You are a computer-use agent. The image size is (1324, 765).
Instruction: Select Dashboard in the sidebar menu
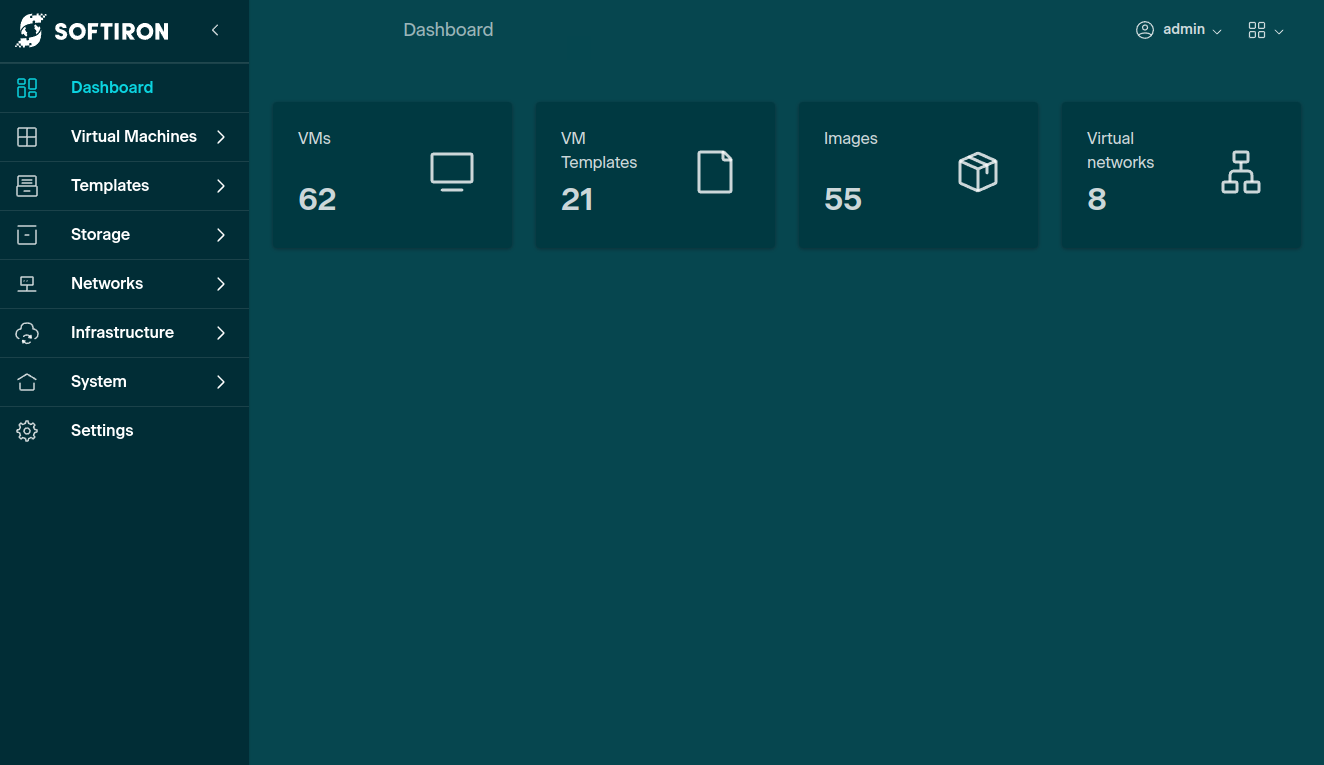(112, 88)
